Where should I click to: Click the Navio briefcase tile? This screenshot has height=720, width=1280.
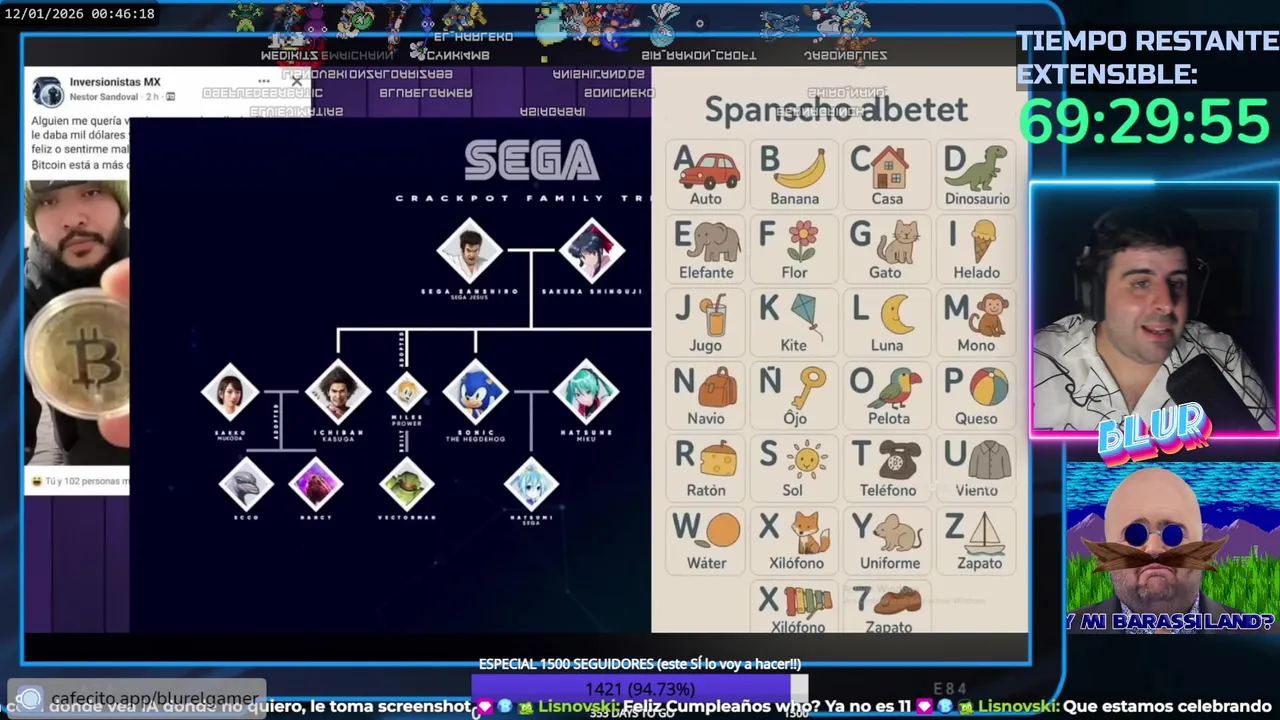click(705, 395)
